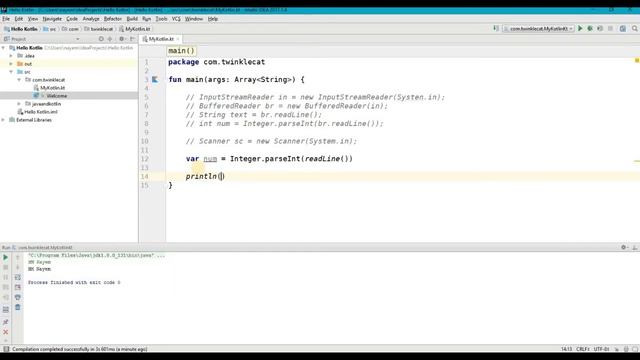Toggle soft-wrap in the Run console
This screenshot has width=640, height=360.
18,278
